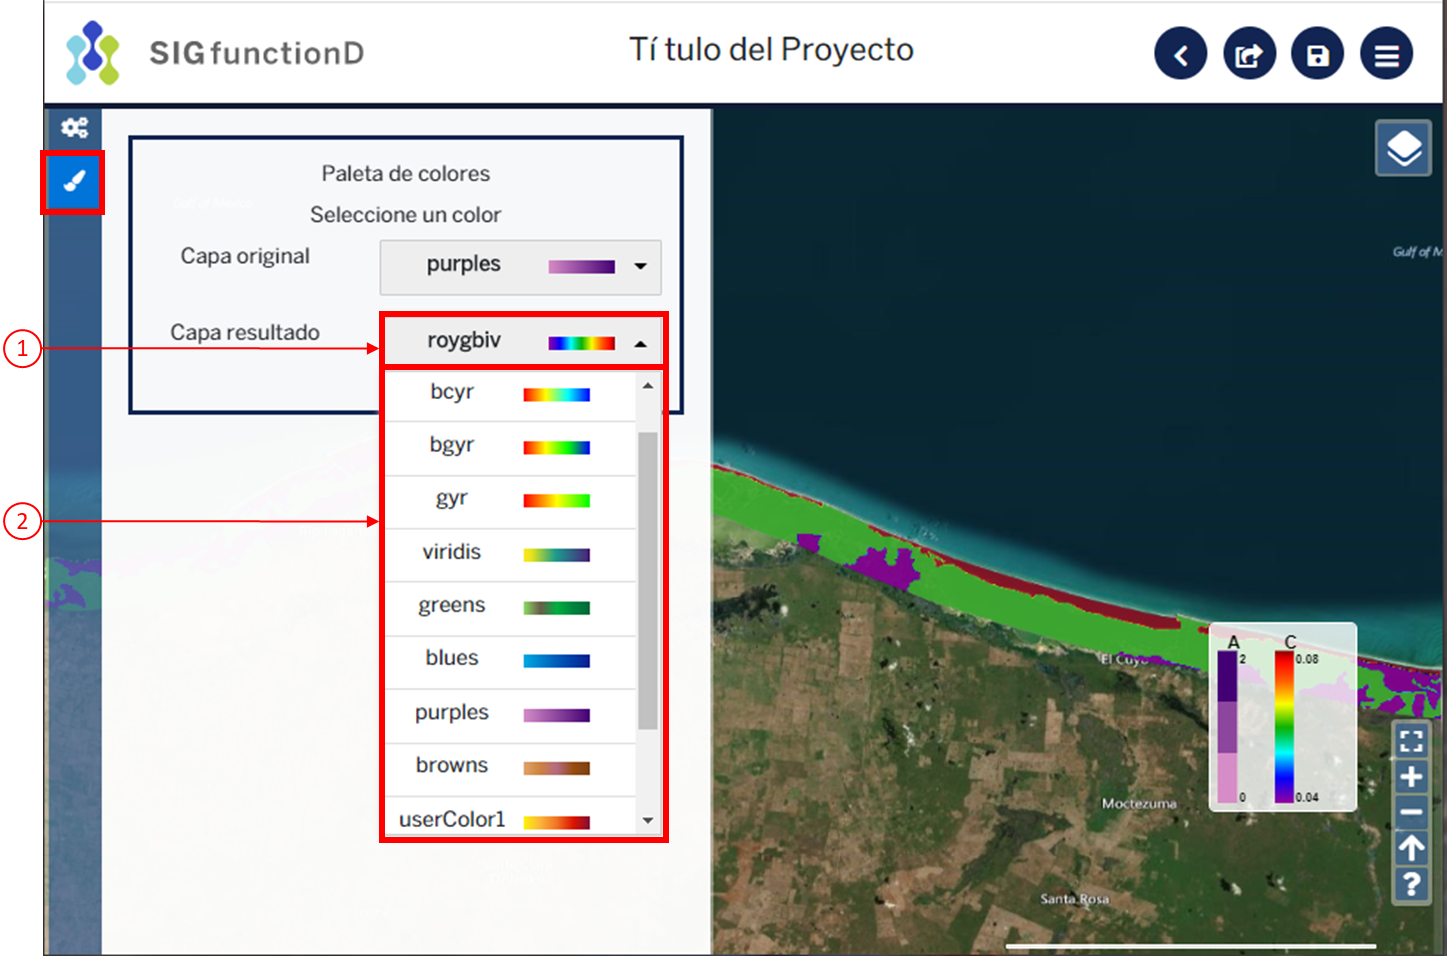The height and width of the screenshot is (956, 1447).
Task: Choose the gyr palette option
Action: point(510,500)
